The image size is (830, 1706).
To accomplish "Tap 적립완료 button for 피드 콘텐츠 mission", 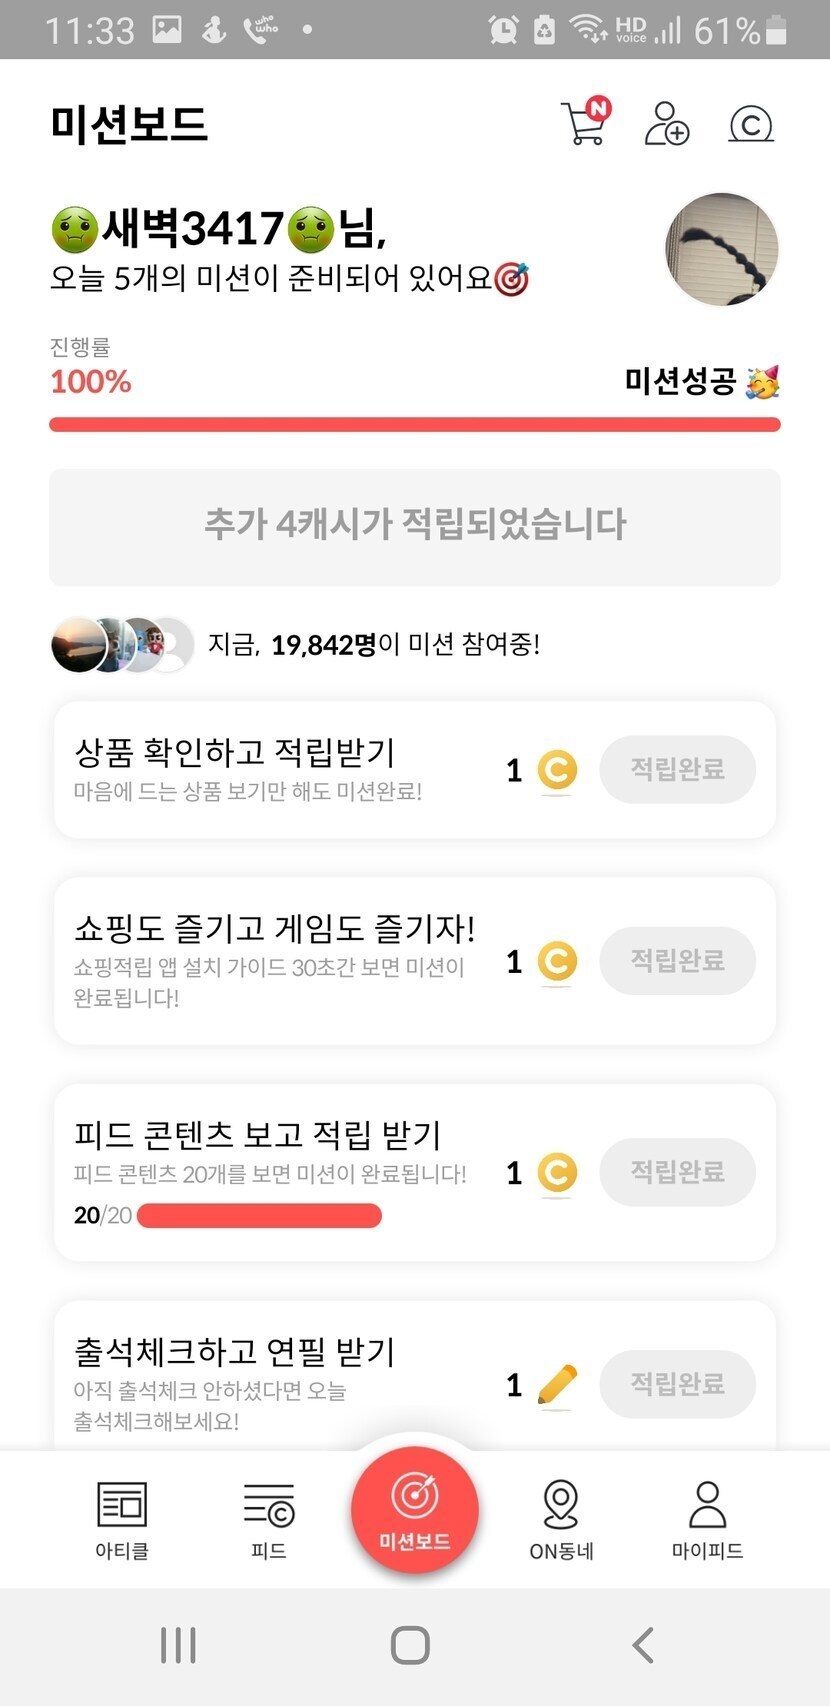I will coord(677,1171).
